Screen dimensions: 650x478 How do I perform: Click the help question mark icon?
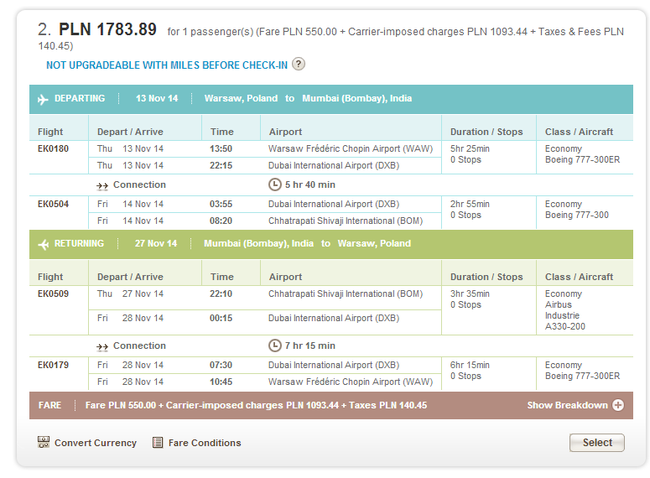pos(298,65)
